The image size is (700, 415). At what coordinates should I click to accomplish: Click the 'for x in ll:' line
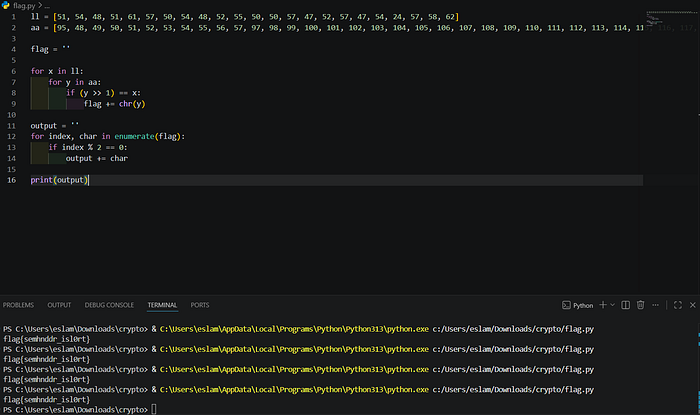pos(57,71)
